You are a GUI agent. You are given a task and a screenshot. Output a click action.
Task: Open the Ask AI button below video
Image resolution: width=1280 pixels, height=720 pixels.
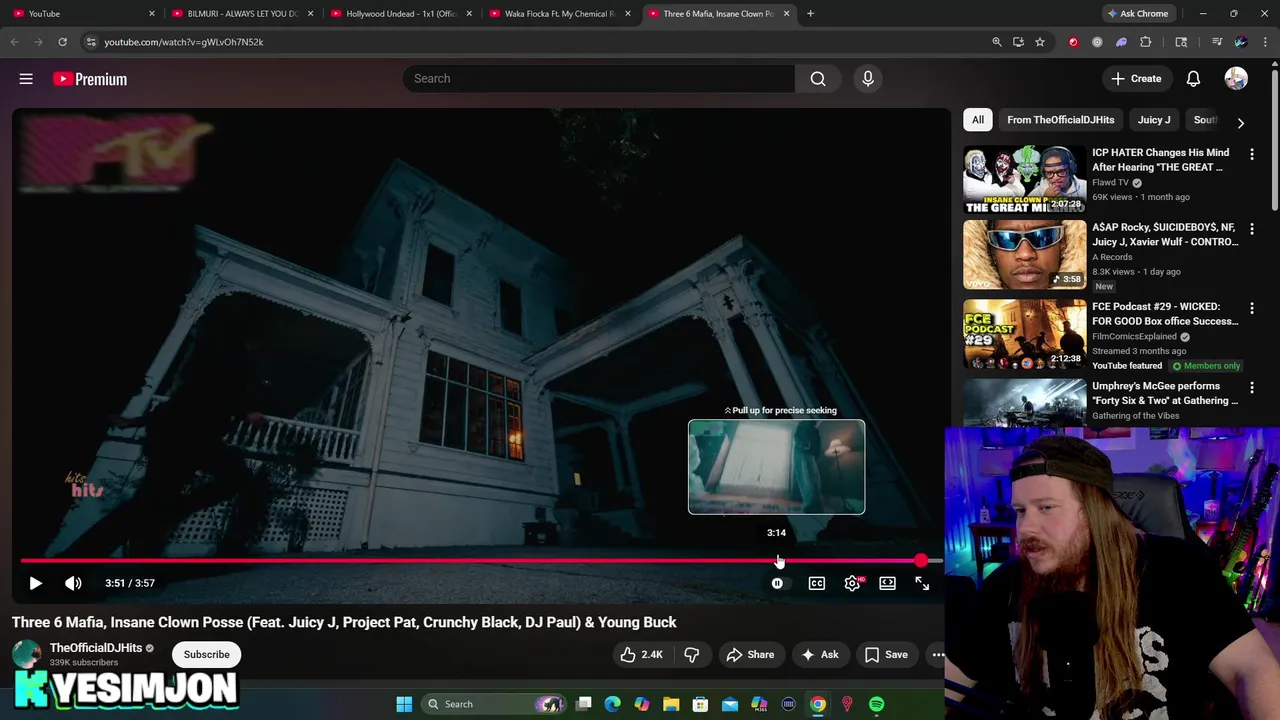[819, 655]
